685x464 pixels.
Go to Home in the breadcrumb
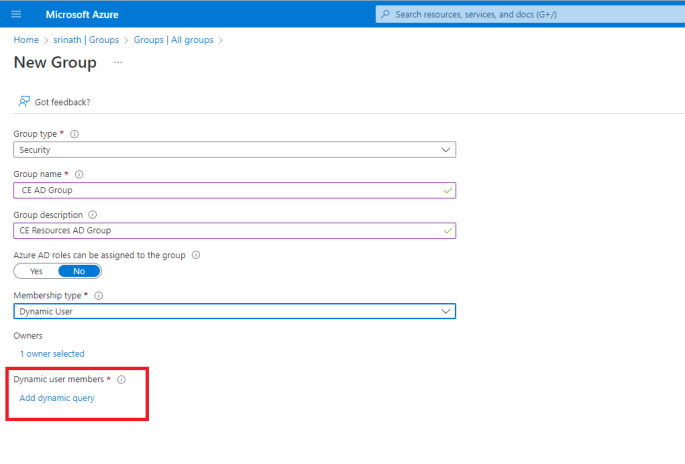(26, 40)
